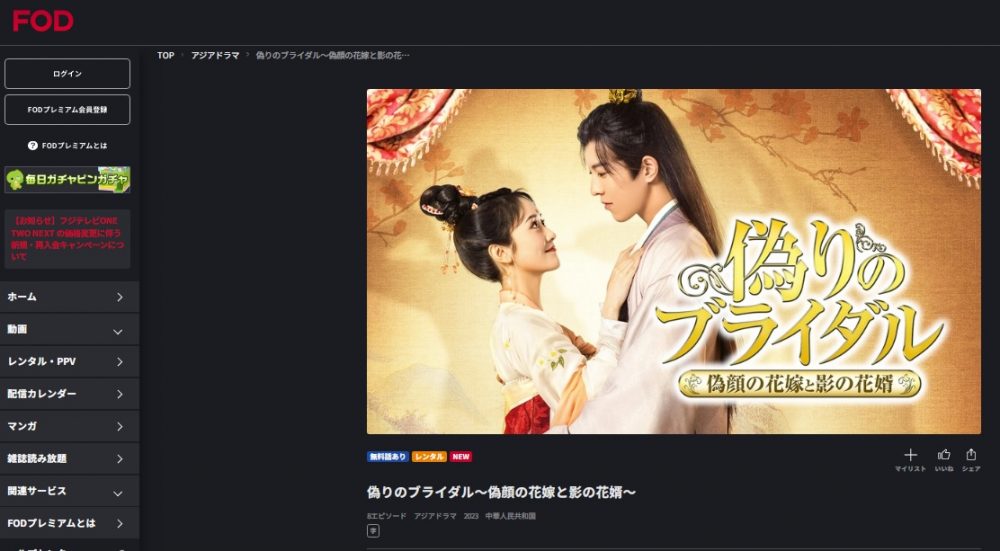The image size is (1000, 551).
Task: Click the ログイン button
Action: pyautogui.click(x=68, y=74)
